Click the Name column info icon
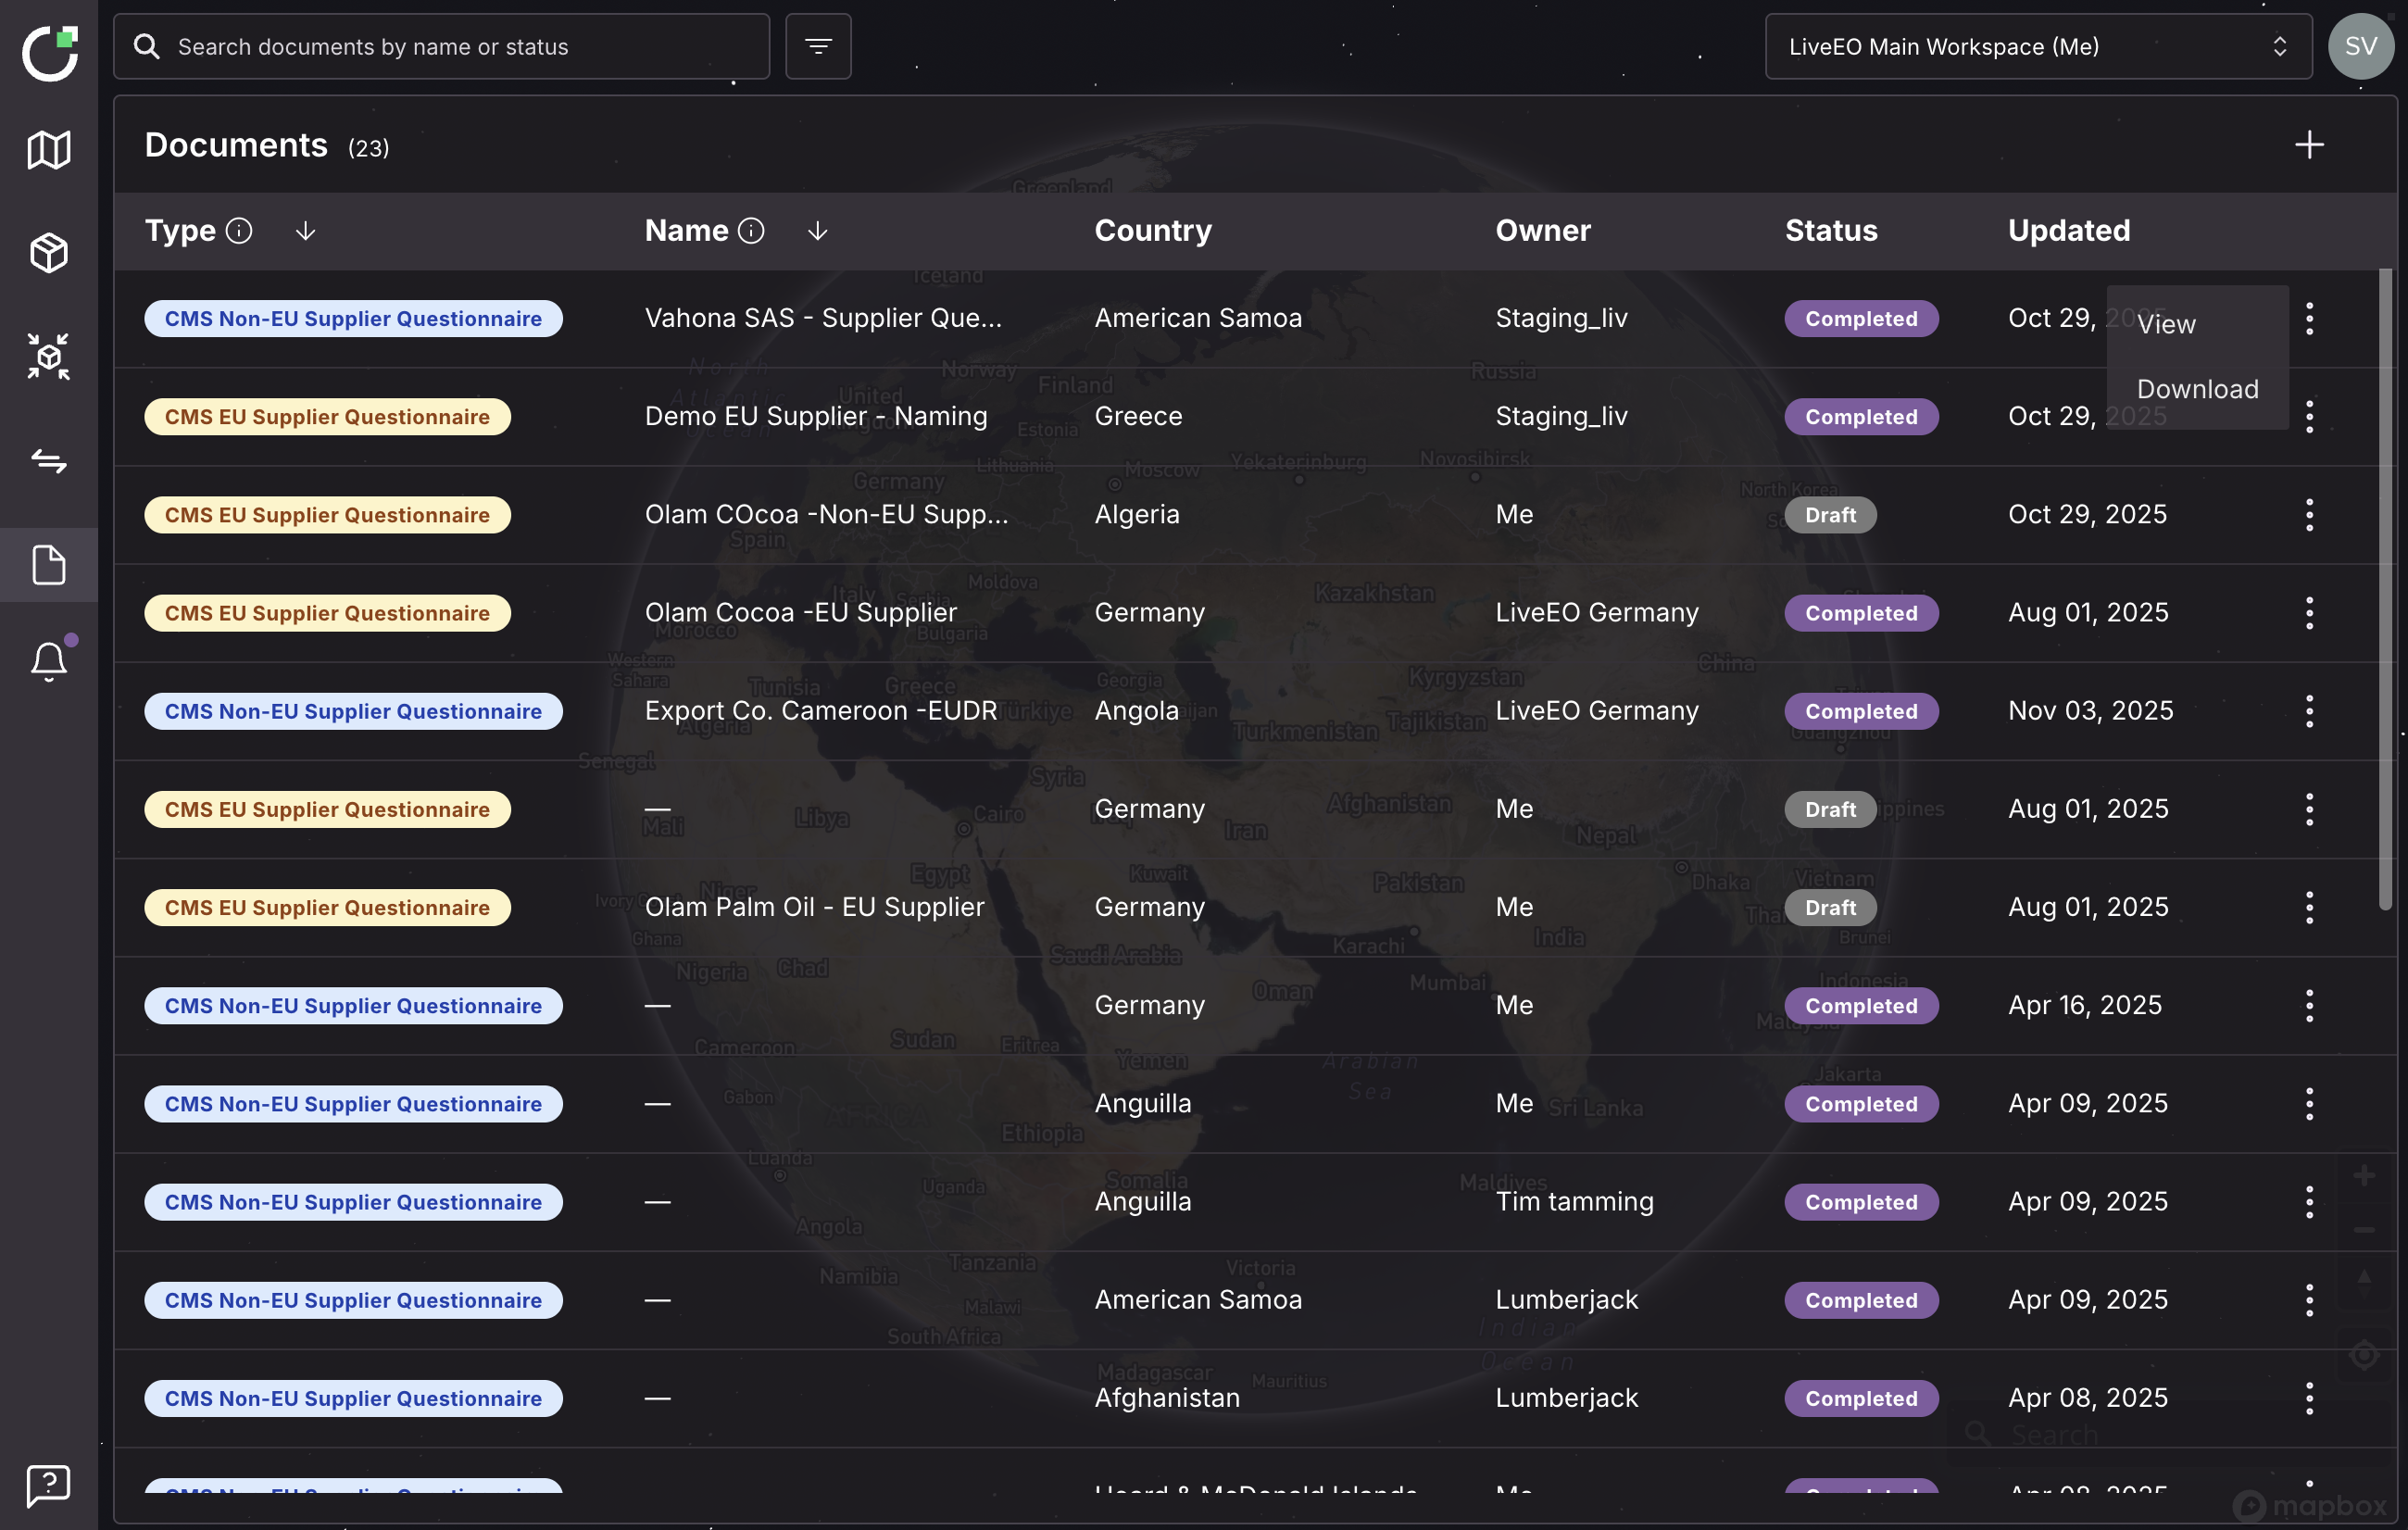Screen dimensions: 2408x1530 pos(751,231)
